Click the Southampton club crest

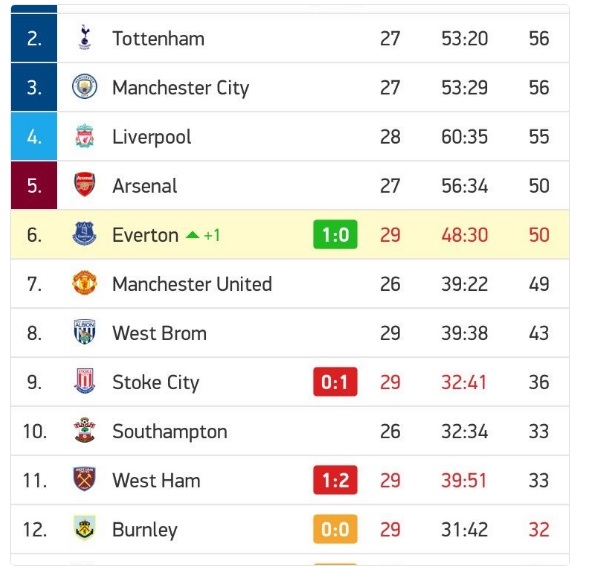[84, 430]
